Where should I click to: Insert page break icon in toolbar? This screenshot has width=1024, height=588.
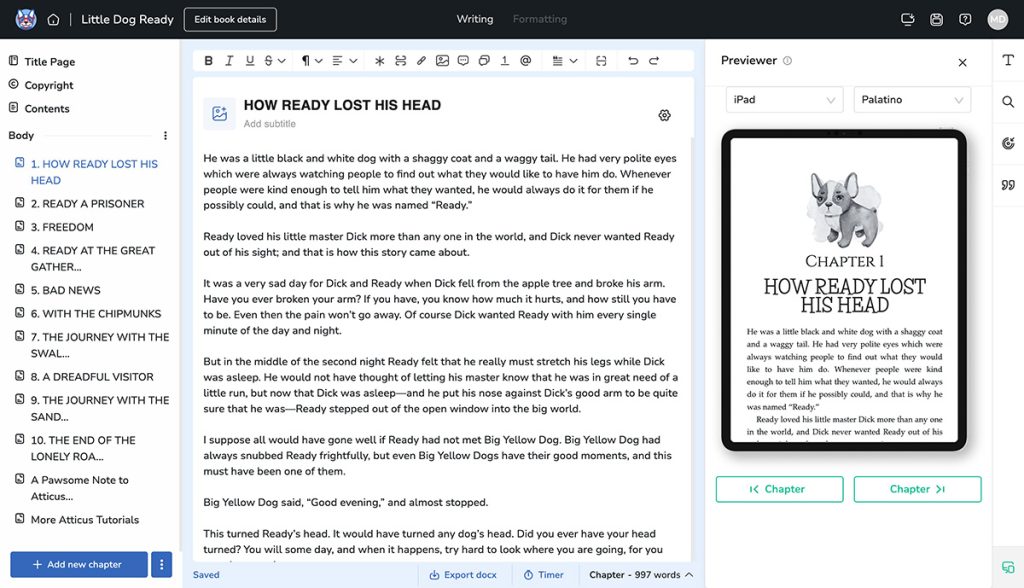click(x=400, y=61)
